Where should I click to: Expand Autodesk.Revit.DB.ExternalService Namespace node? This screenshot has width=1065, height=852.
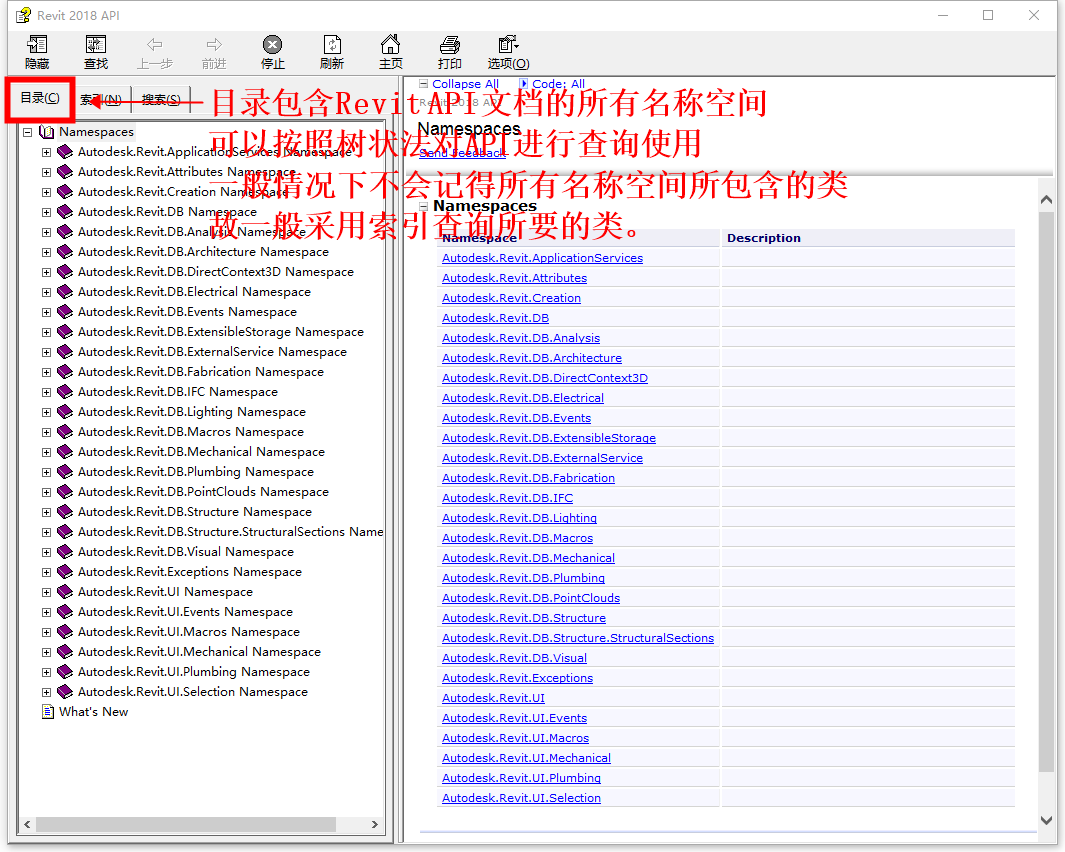(46, 352)
